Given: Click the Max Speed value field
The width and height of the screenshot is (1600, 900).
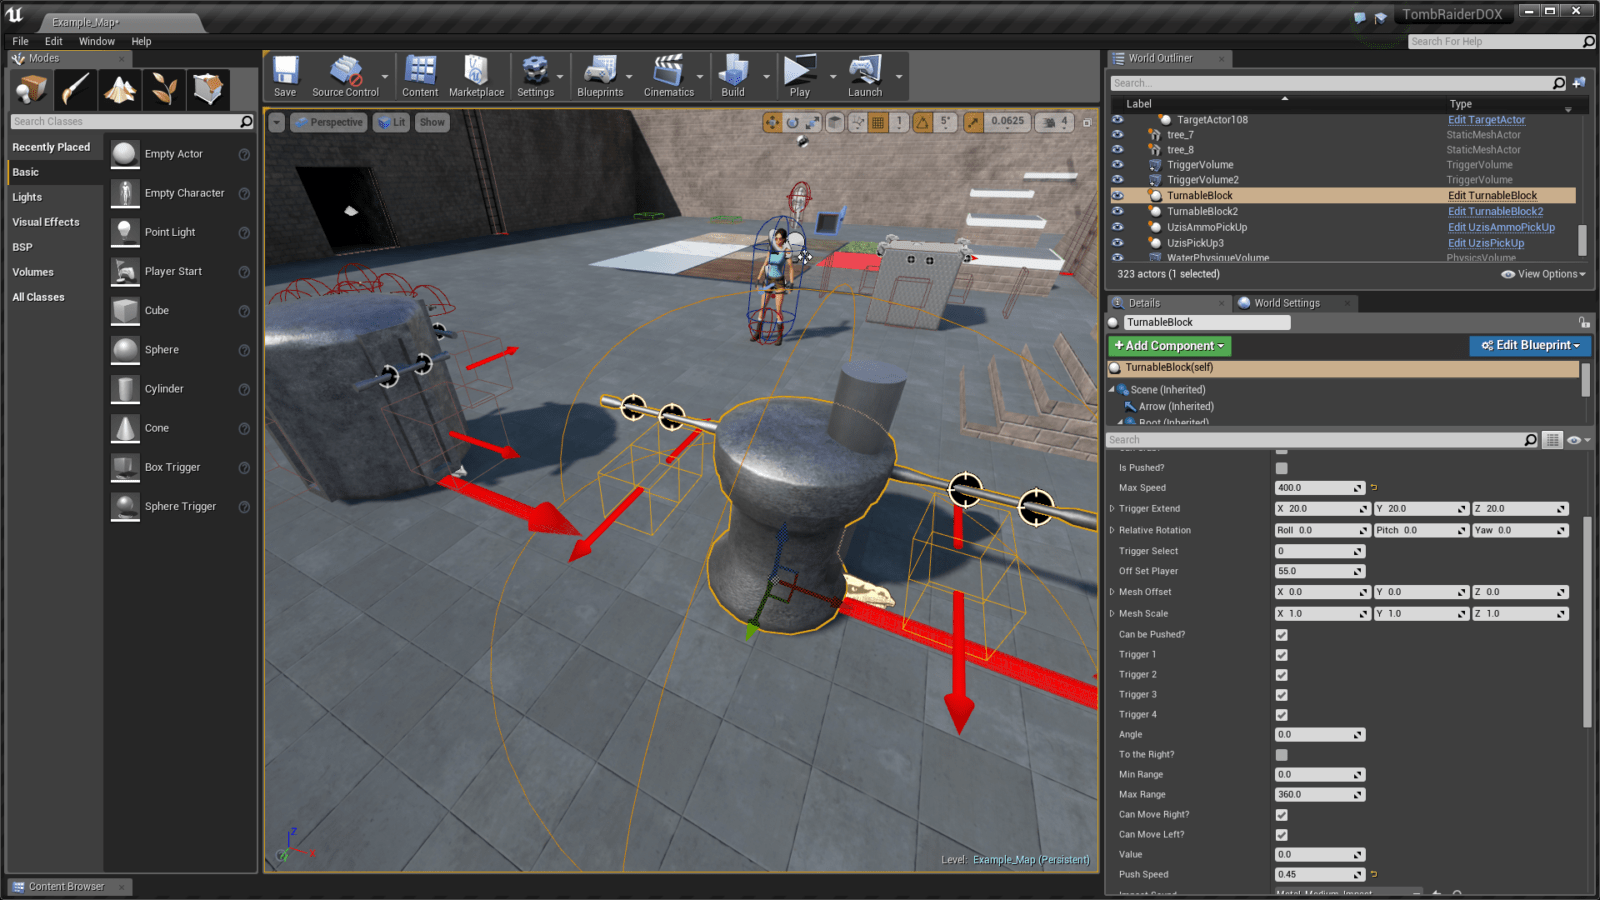Looking at the screenshot, I should click(1313, 488).
